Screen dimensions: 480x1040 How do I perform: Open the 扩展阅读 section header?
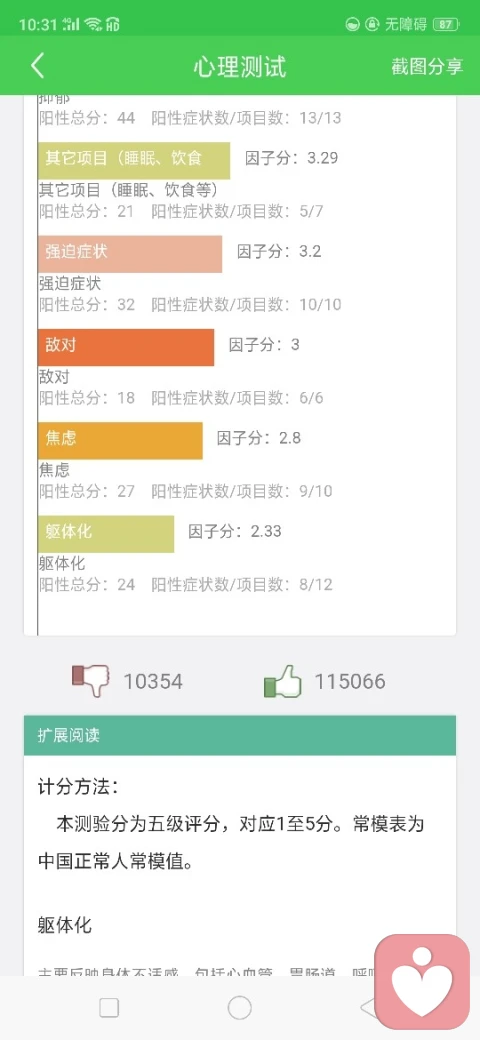(240, 735)
